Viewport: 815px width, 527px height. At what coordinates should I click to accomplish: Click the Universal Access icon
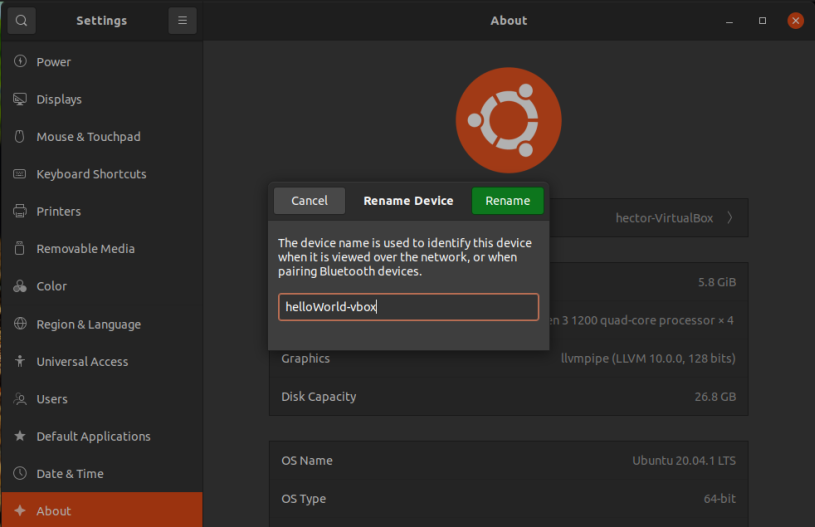pyautogui.click(x=20, y=361)
